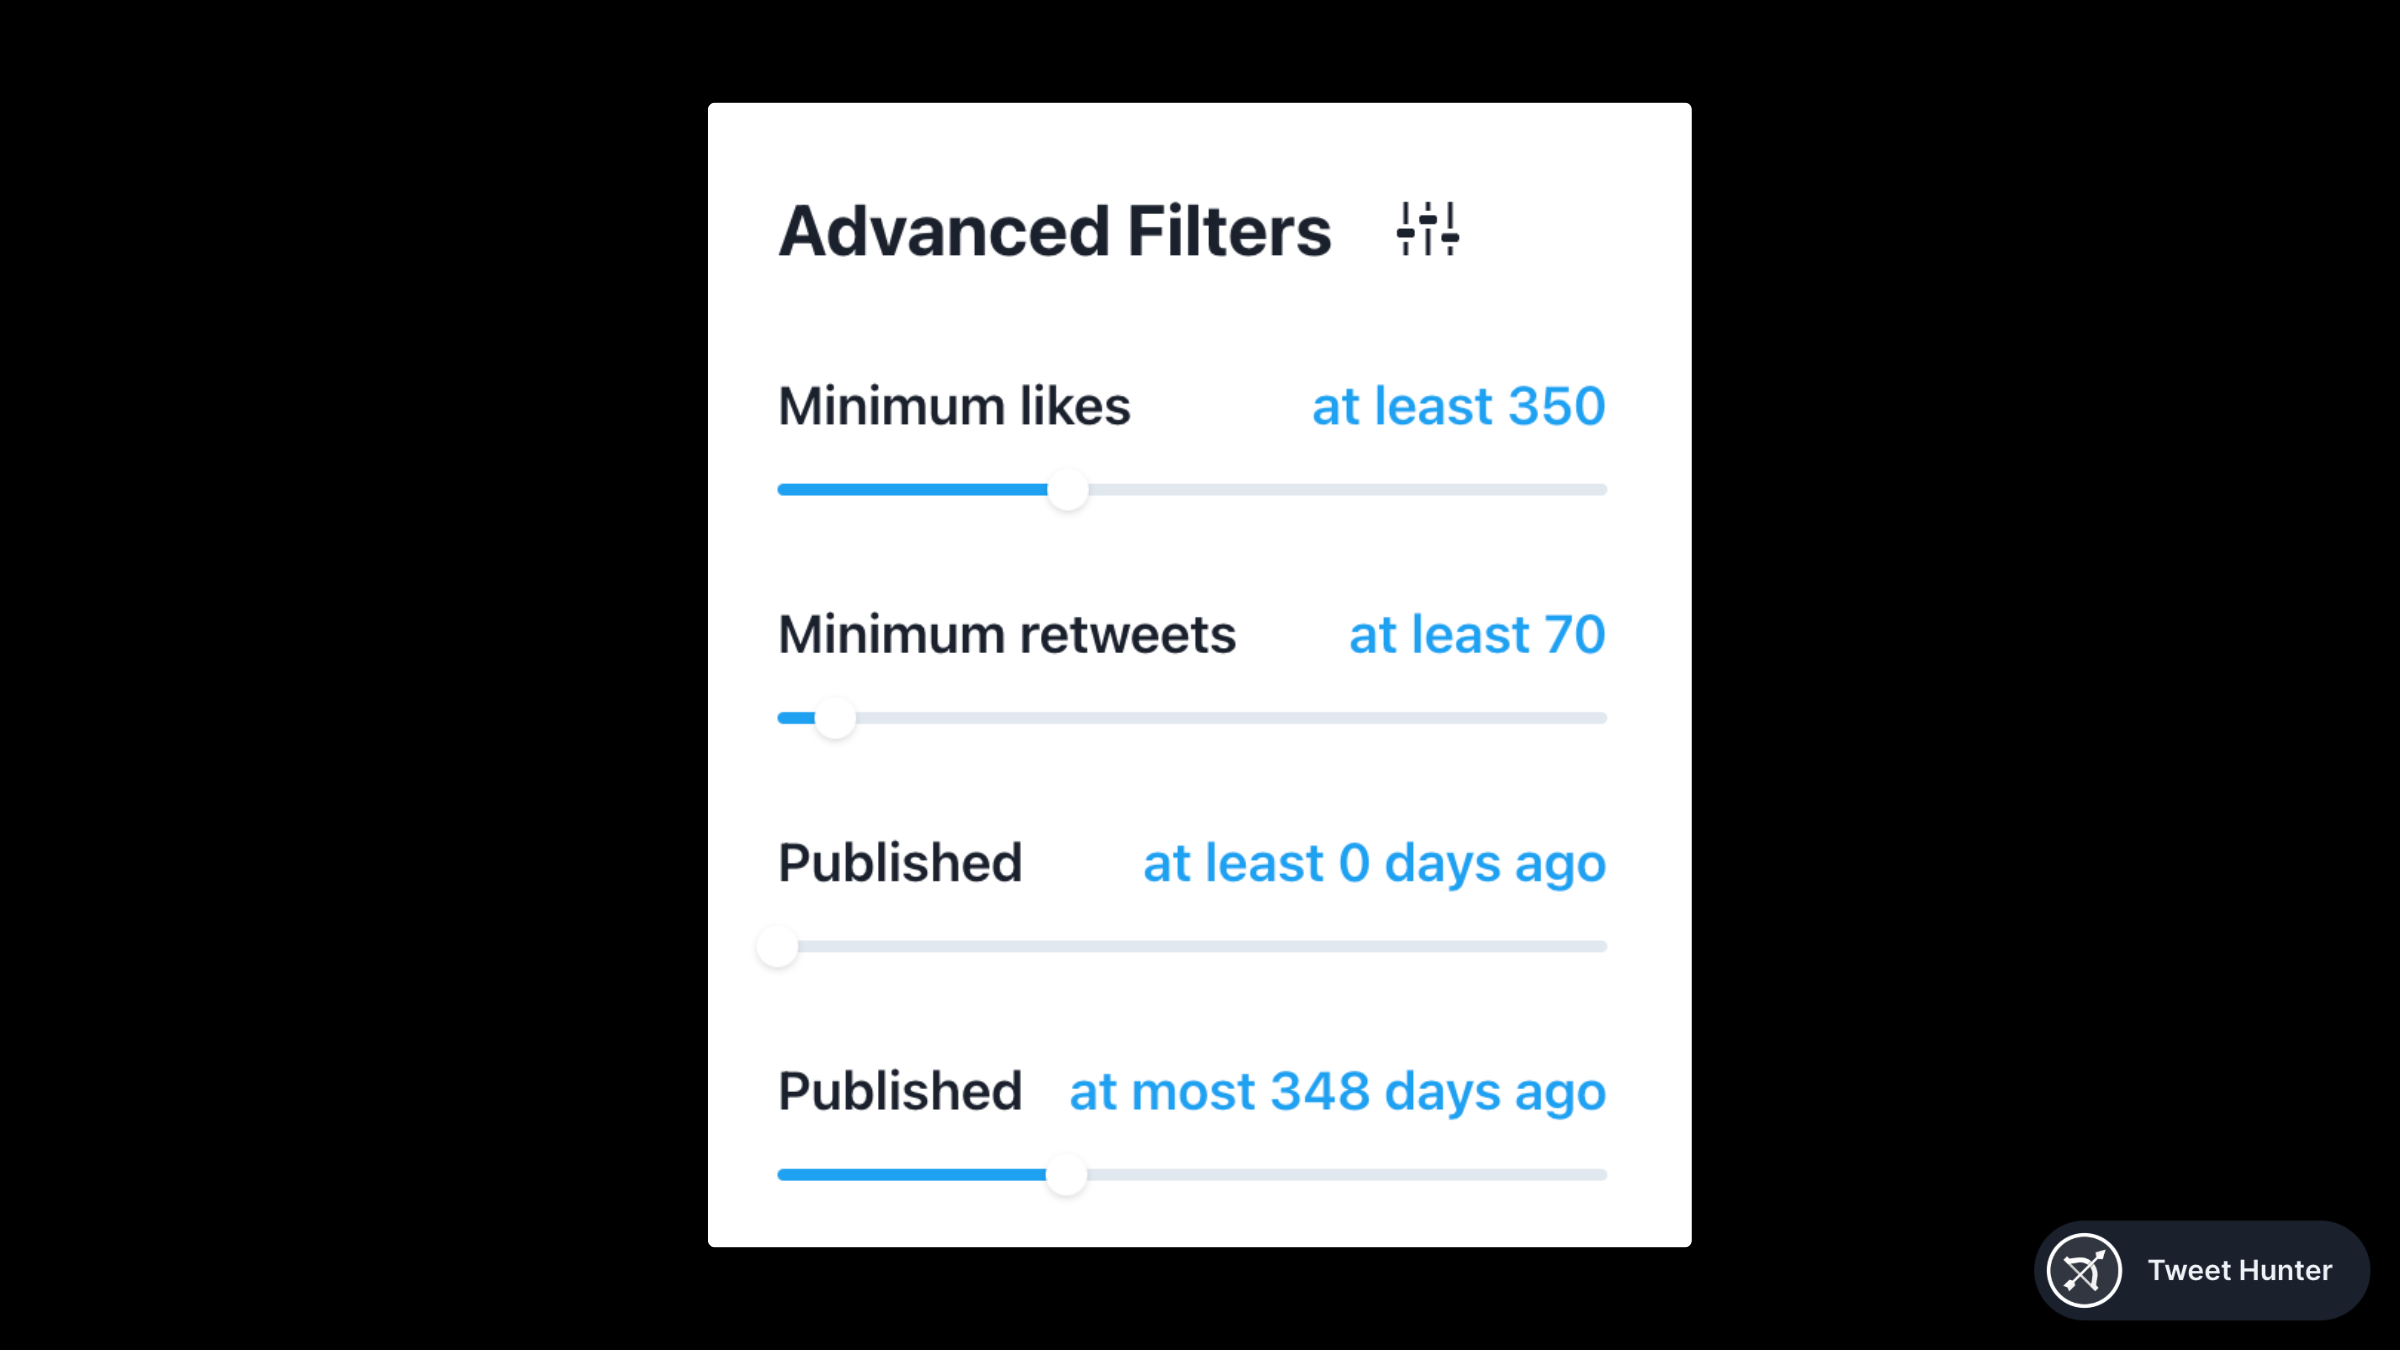Click the Published maximum slider handle
This screenshot has height=1350, width=2400.
coord(1068,1175)
